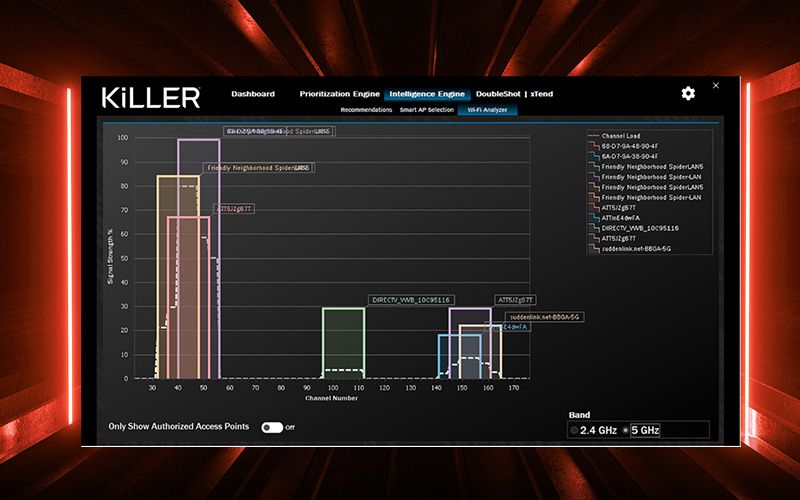Screen dimensions: 800x500
Task: Click the 6A-D7-9A-38-90-4F legend icon
Action: pyautogui.click(x=594, y=156)
